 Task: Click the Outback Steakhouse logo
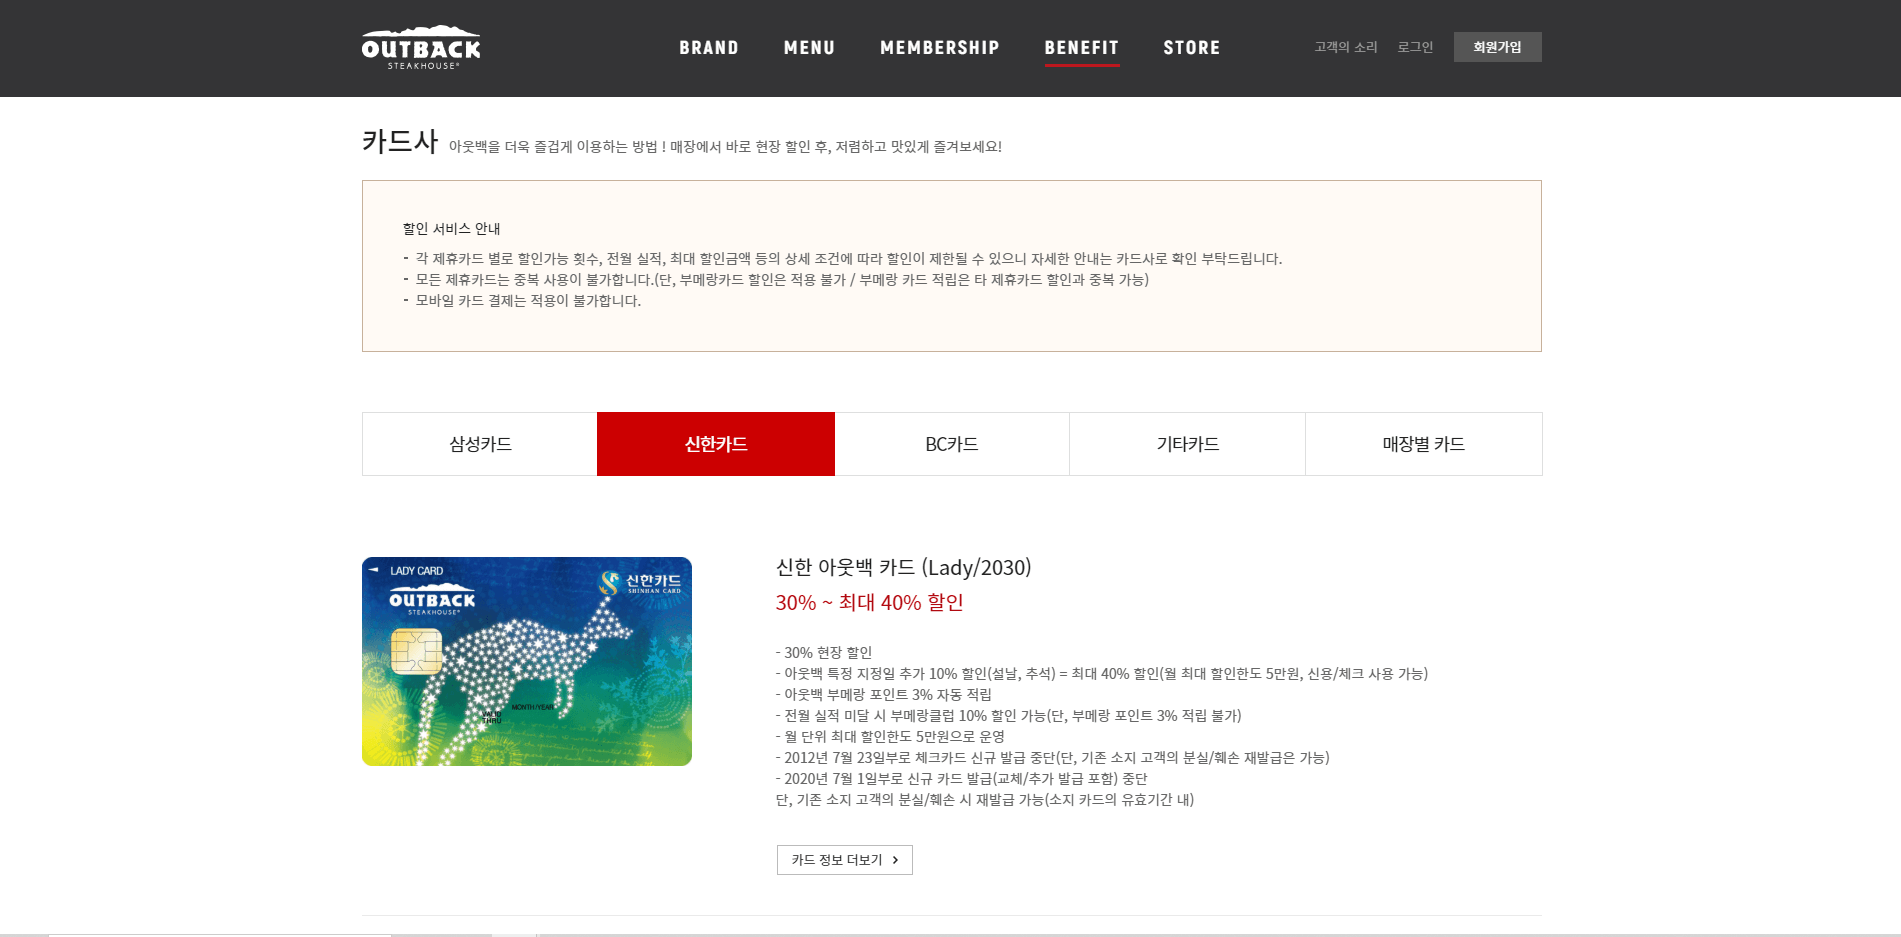coord(421,47)
